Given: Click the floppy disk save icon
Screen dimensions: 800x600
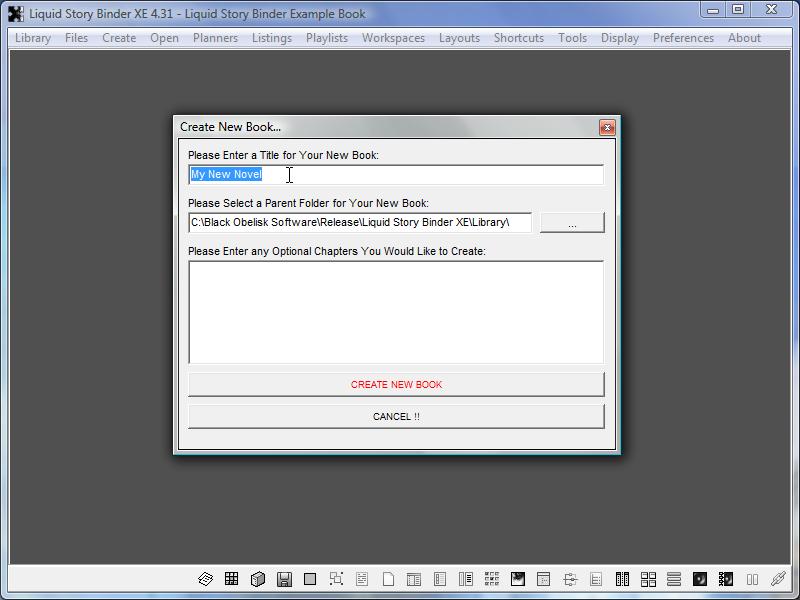Looking at the screenshot, I should pyautogui.click(x=284, y=579).
